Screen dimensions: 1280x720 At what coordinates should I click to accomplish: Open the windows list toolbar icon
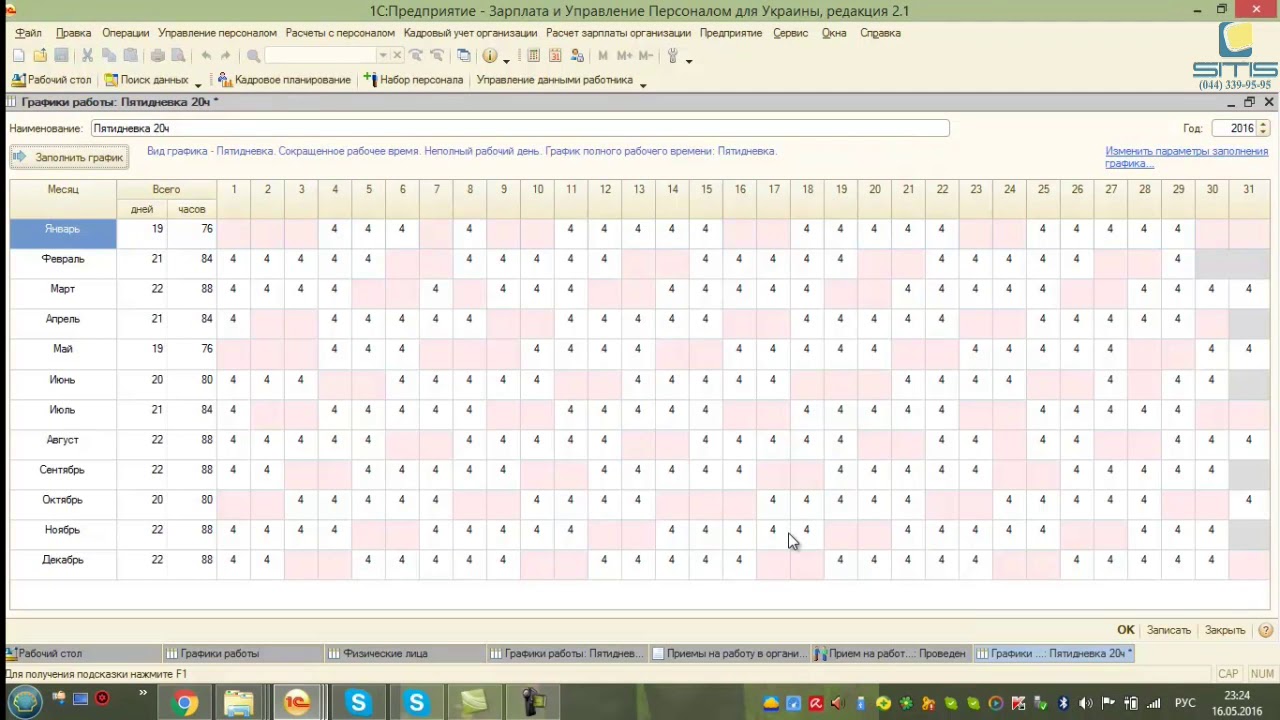click(463, 56)
